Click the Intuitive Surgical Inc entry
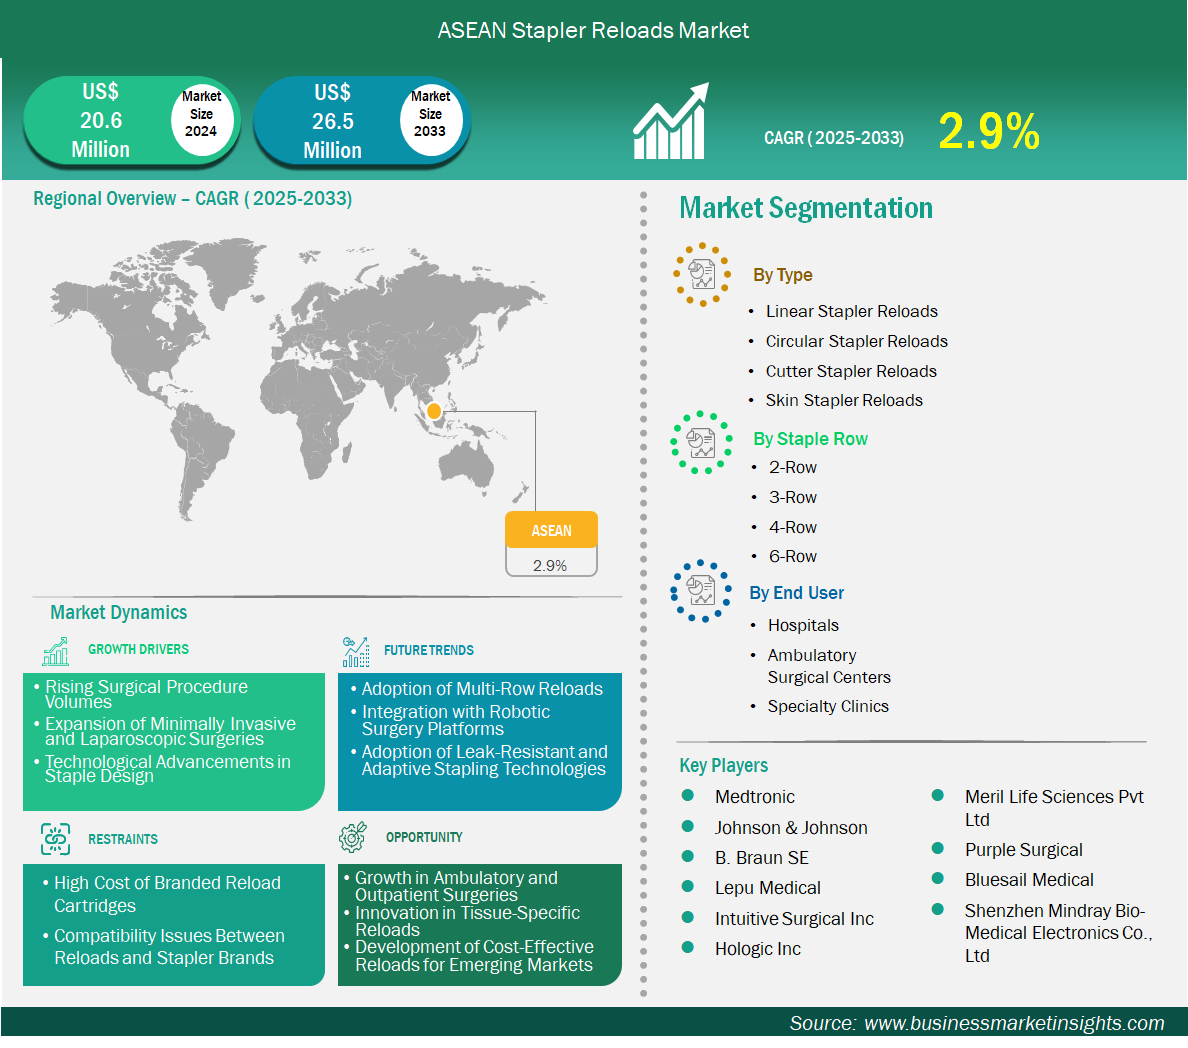The image size is (1188, 1048). click(794, 919)
